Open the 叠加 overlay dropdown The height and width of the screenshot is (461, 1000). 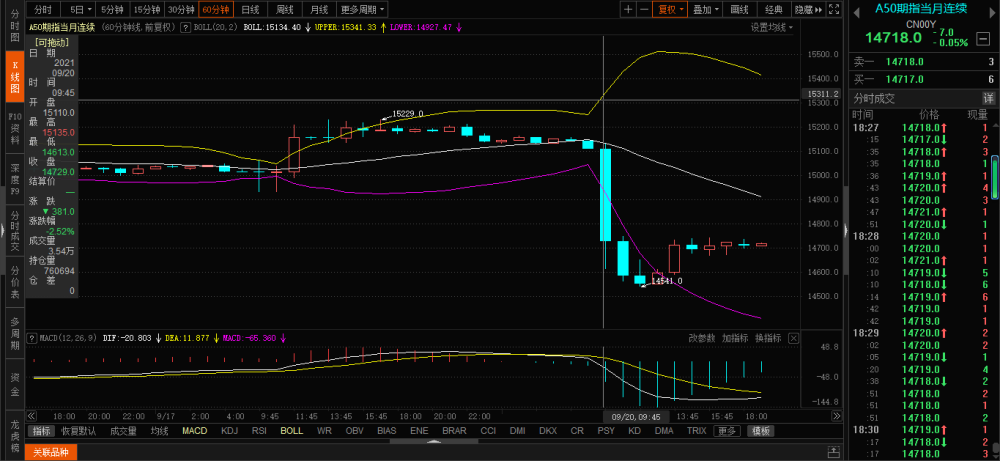(705, 10)
